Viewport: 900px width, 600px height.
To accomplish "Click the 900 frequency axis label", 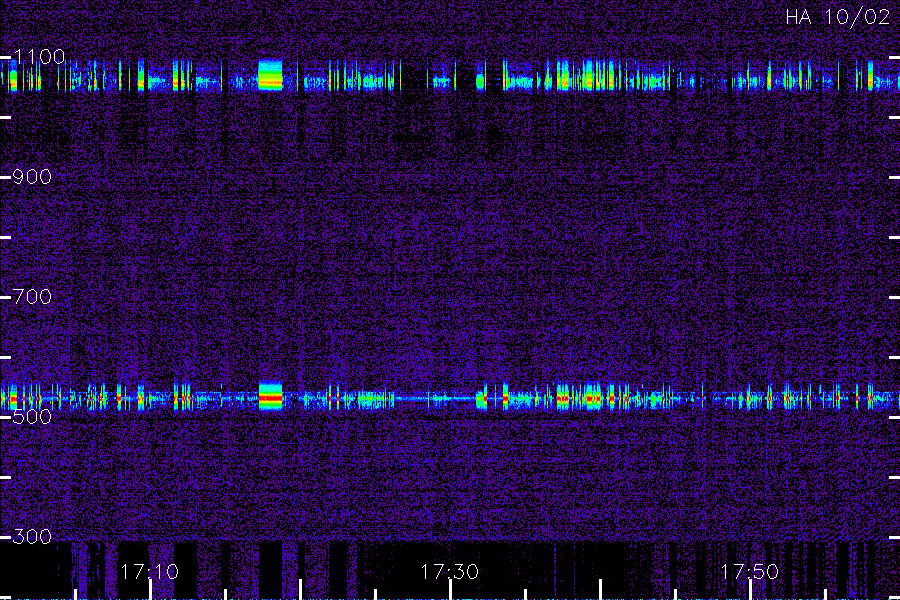I will 32,177.
